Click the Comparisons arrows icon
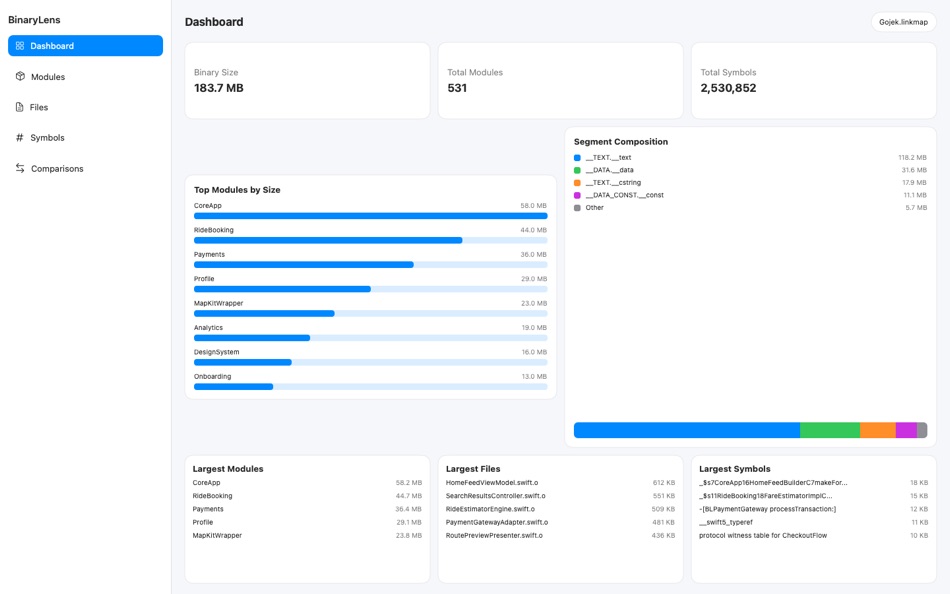Screen dimensions: 950x594 click(20, 168)
